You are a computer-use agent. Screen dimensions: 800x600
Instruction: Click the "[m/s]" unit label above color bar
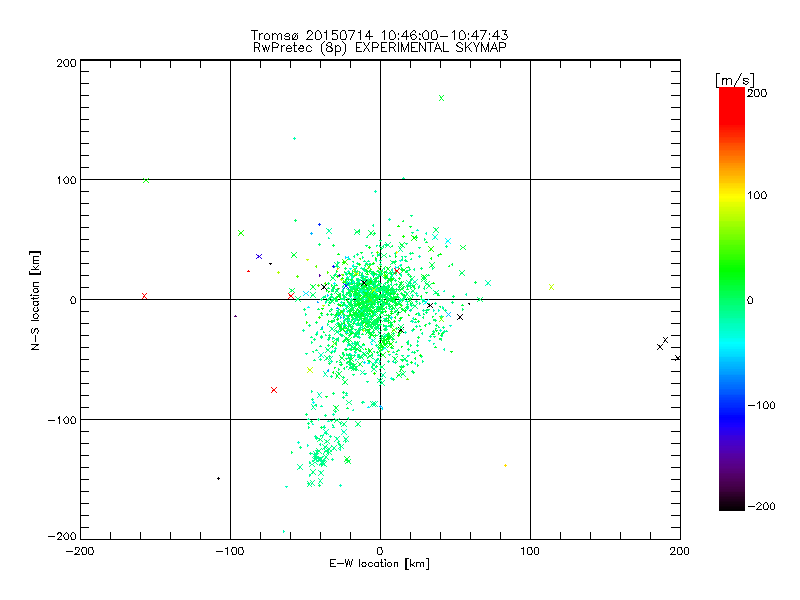pyautogui.click(x=735, y=80)
